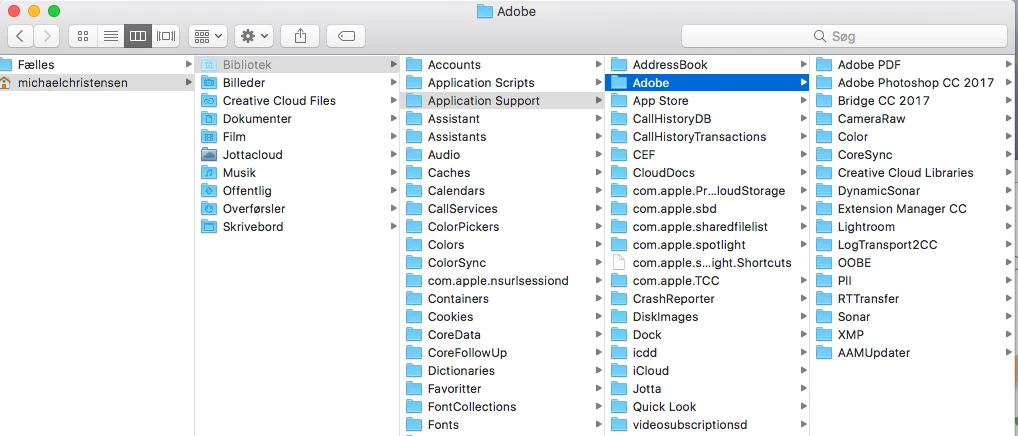
Task: Select the Extension Manager CC folder
Action: (914, 209)
